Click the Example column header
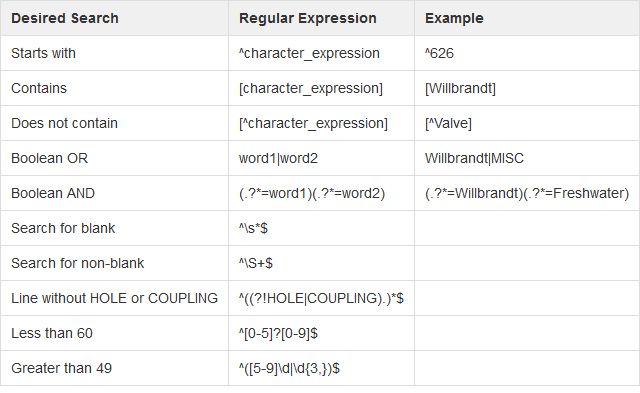Image resolution: width=640 pixels, height=393 pixels. point(454,18)
